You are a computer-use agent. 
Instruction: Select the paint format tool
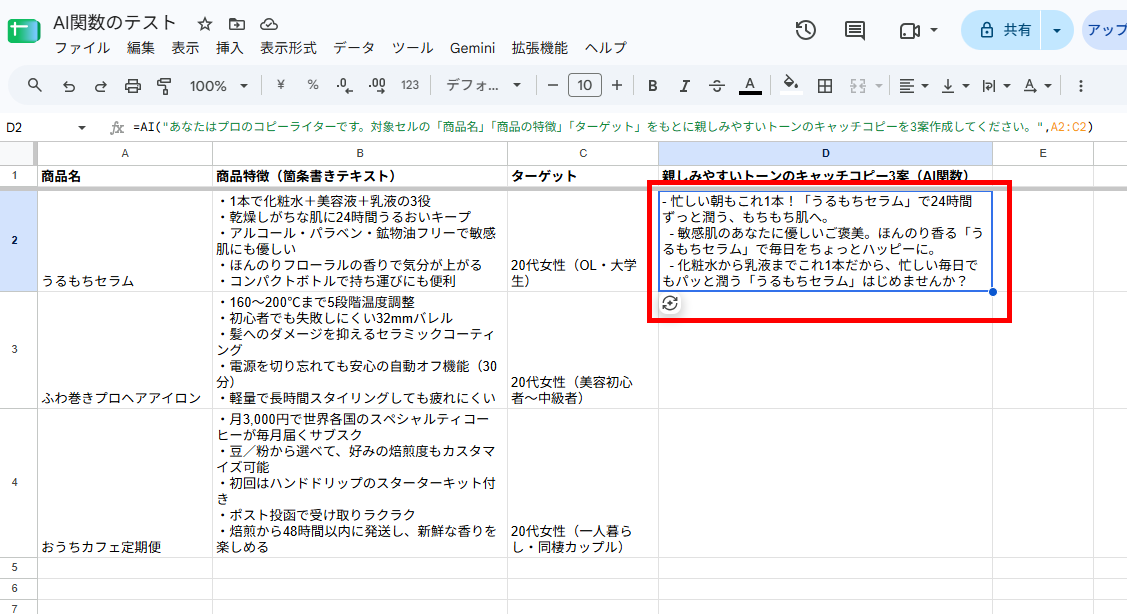[x=165, y=86]
